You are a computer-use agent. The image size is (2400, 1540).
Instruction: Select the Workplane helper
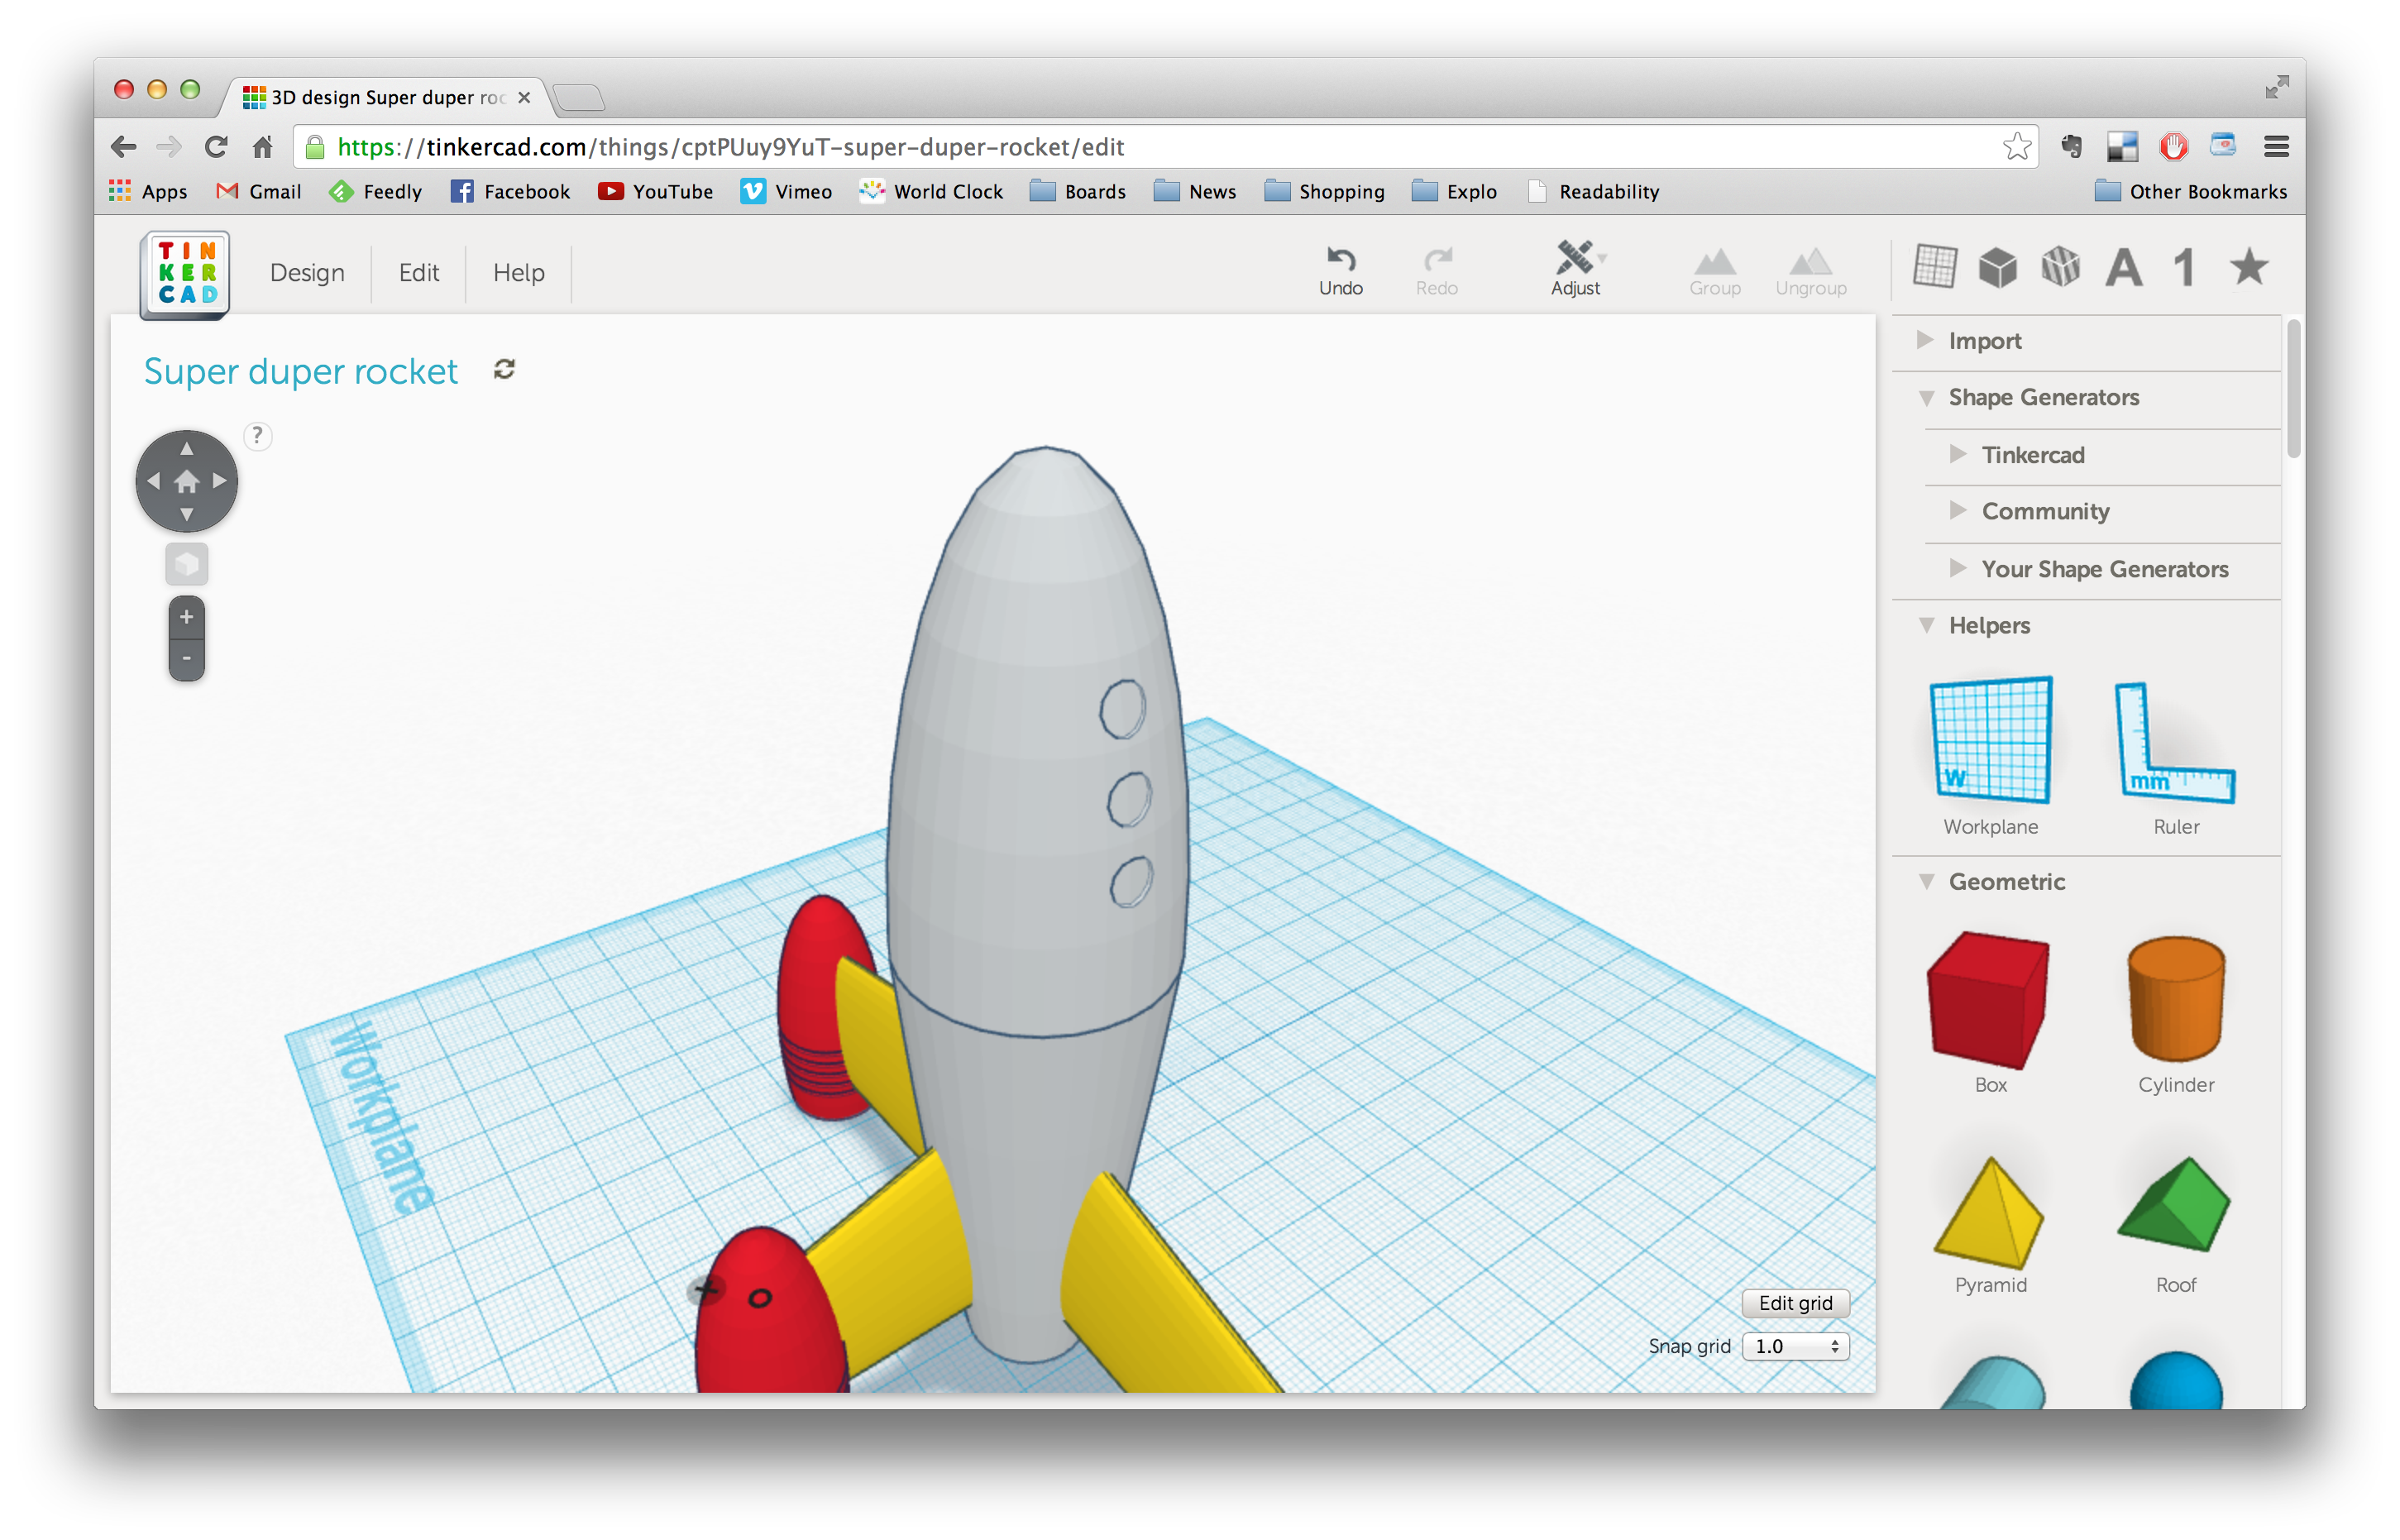pos(1990,756)
